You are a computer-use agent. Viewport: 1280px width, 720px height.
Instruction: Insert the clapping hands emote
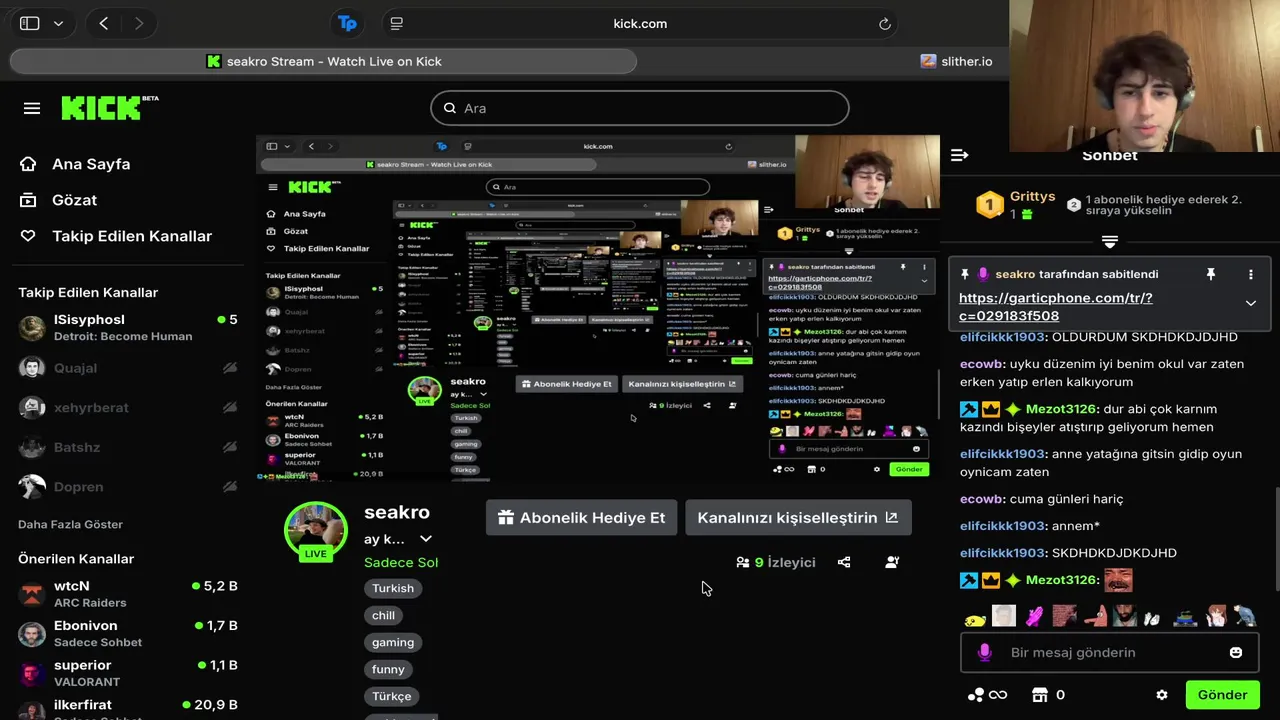[1152, 617]
